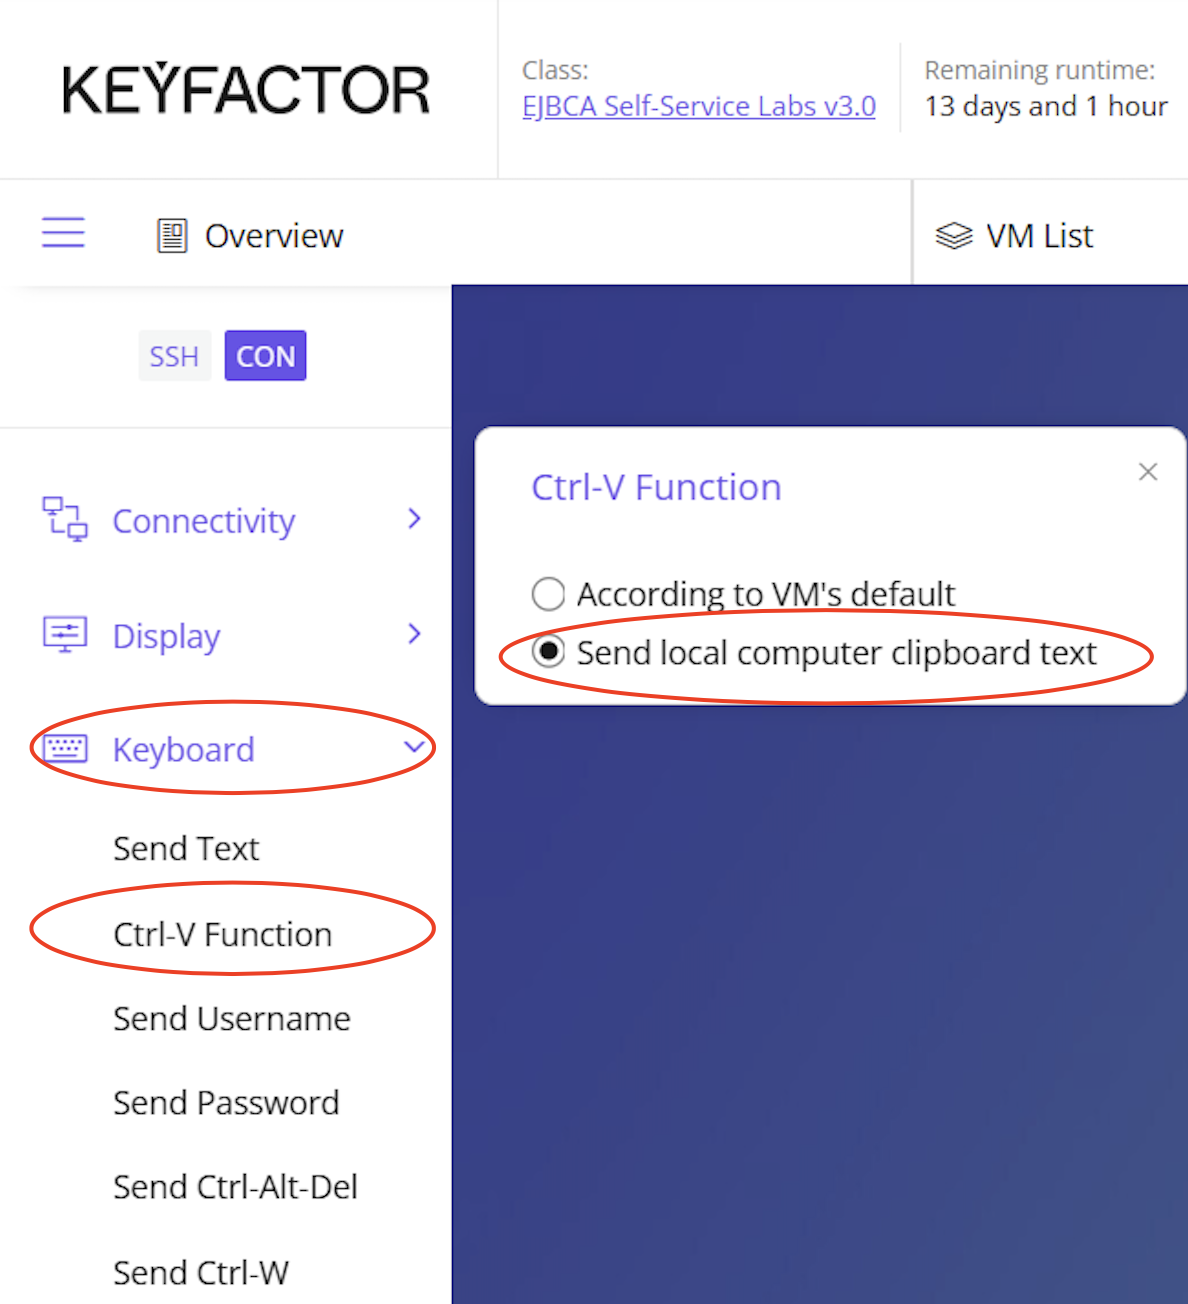The height and width of the screenshot is (1304, 1188).
Task: Click the Connectivity network icon
Action: 65,520
